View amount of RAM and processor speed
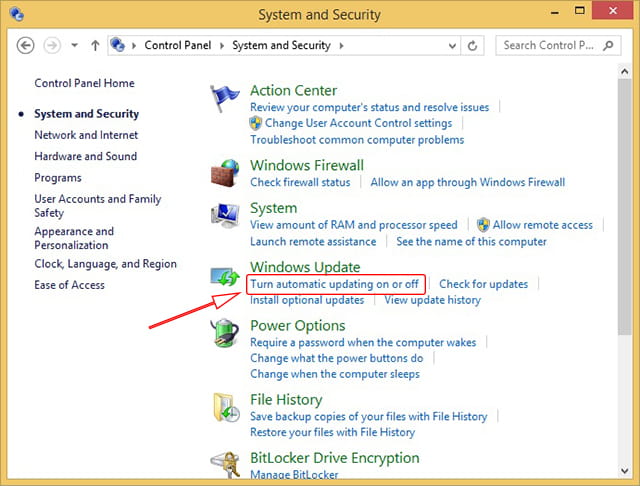This screenshot has height=486, width=640. (353, 225)
